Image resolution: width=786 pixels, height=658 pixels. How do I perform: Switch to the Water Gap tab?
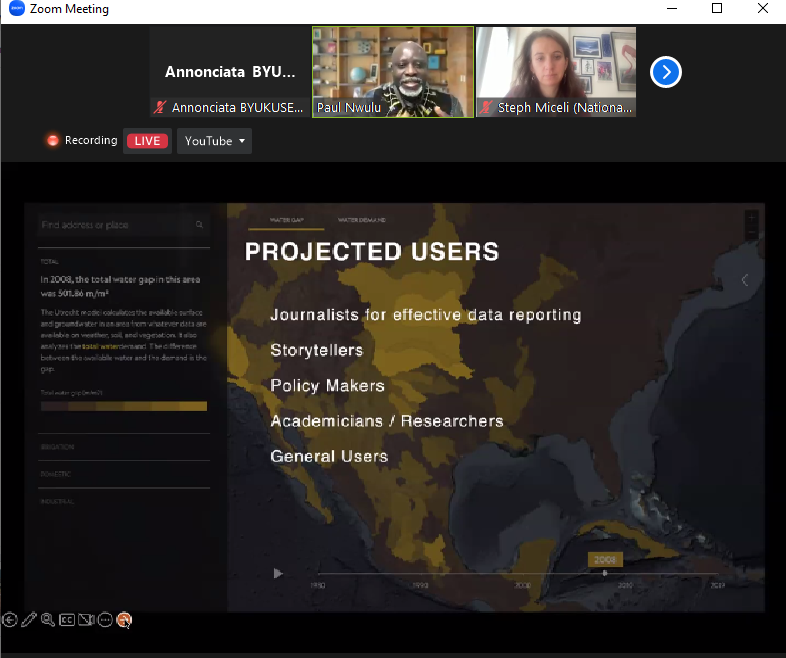coord(287,220)
